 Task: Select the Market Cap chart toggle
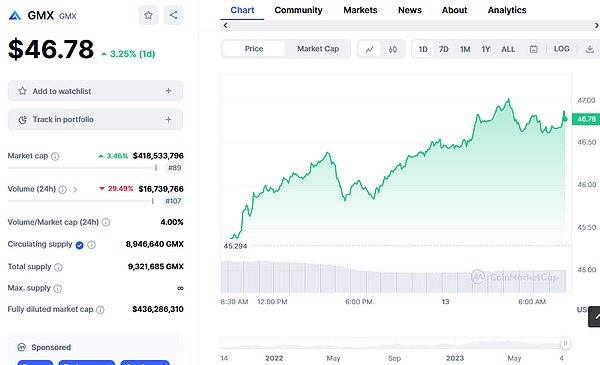(x=318, y=49)
